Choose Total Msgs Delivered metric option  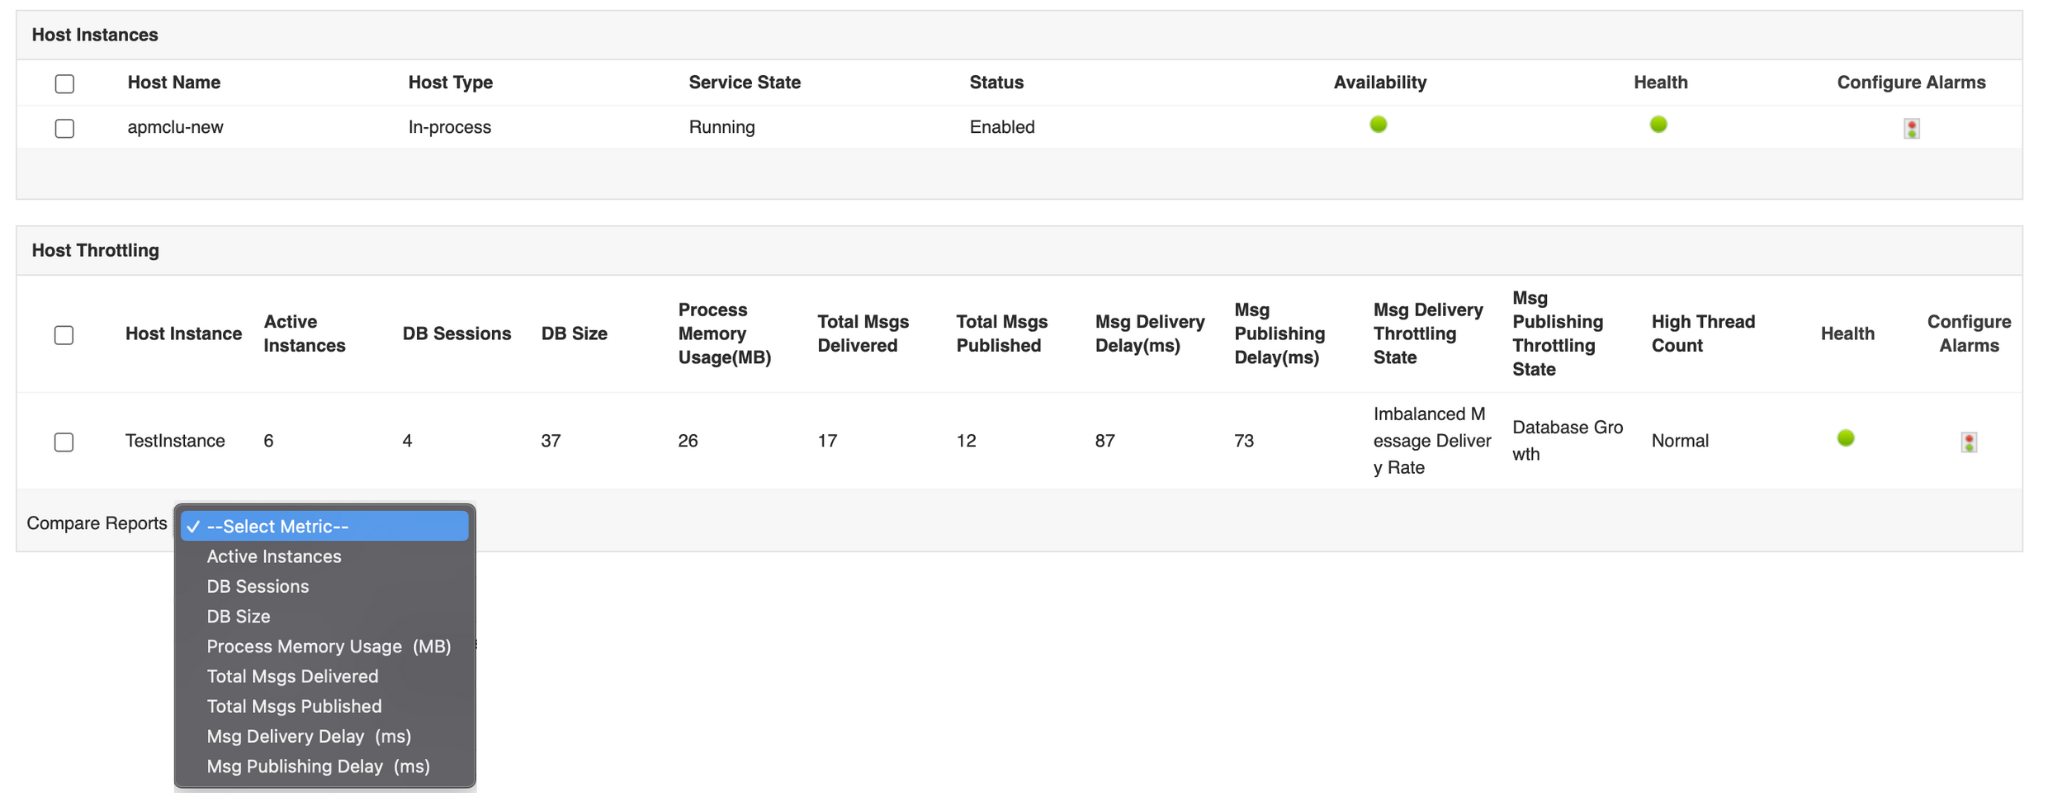[x=292, y=676]
